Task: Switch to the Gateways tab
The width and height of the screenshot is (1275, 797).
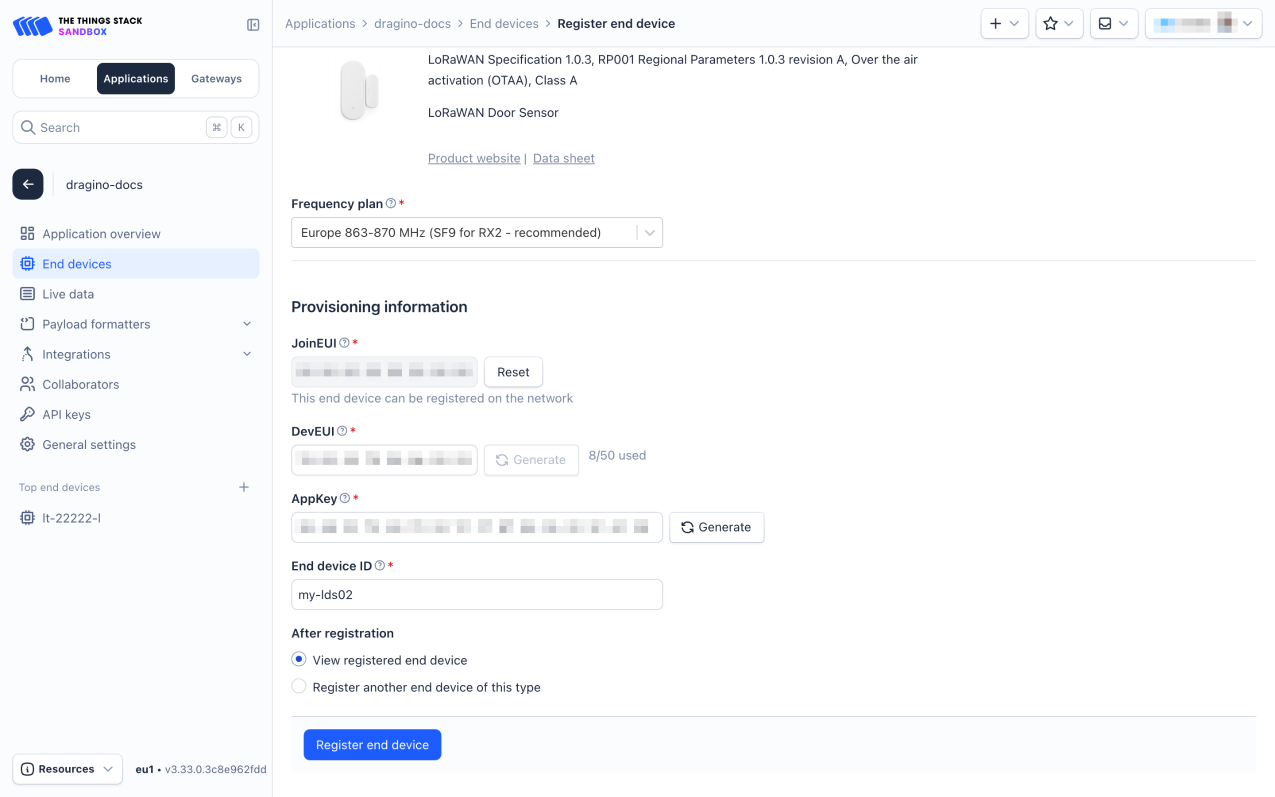Action: [217, 78]
